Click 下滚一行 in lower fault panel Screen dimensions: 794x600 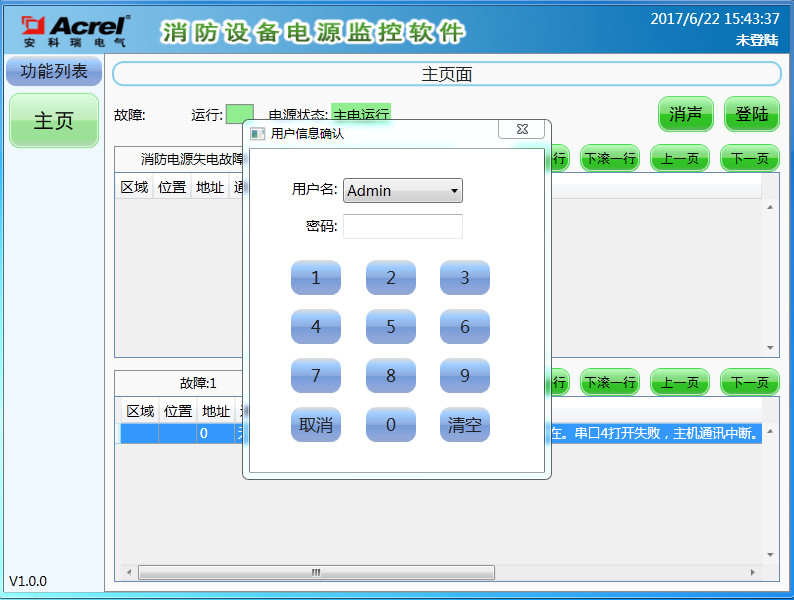610,382
